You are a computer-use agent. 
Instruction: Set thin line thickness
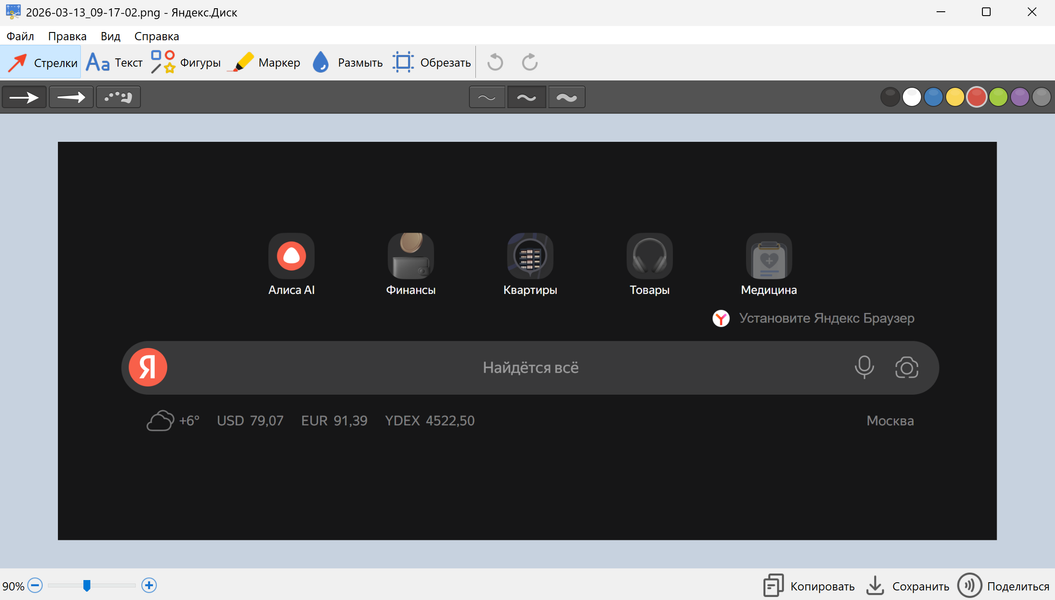[x=486, y=98]
